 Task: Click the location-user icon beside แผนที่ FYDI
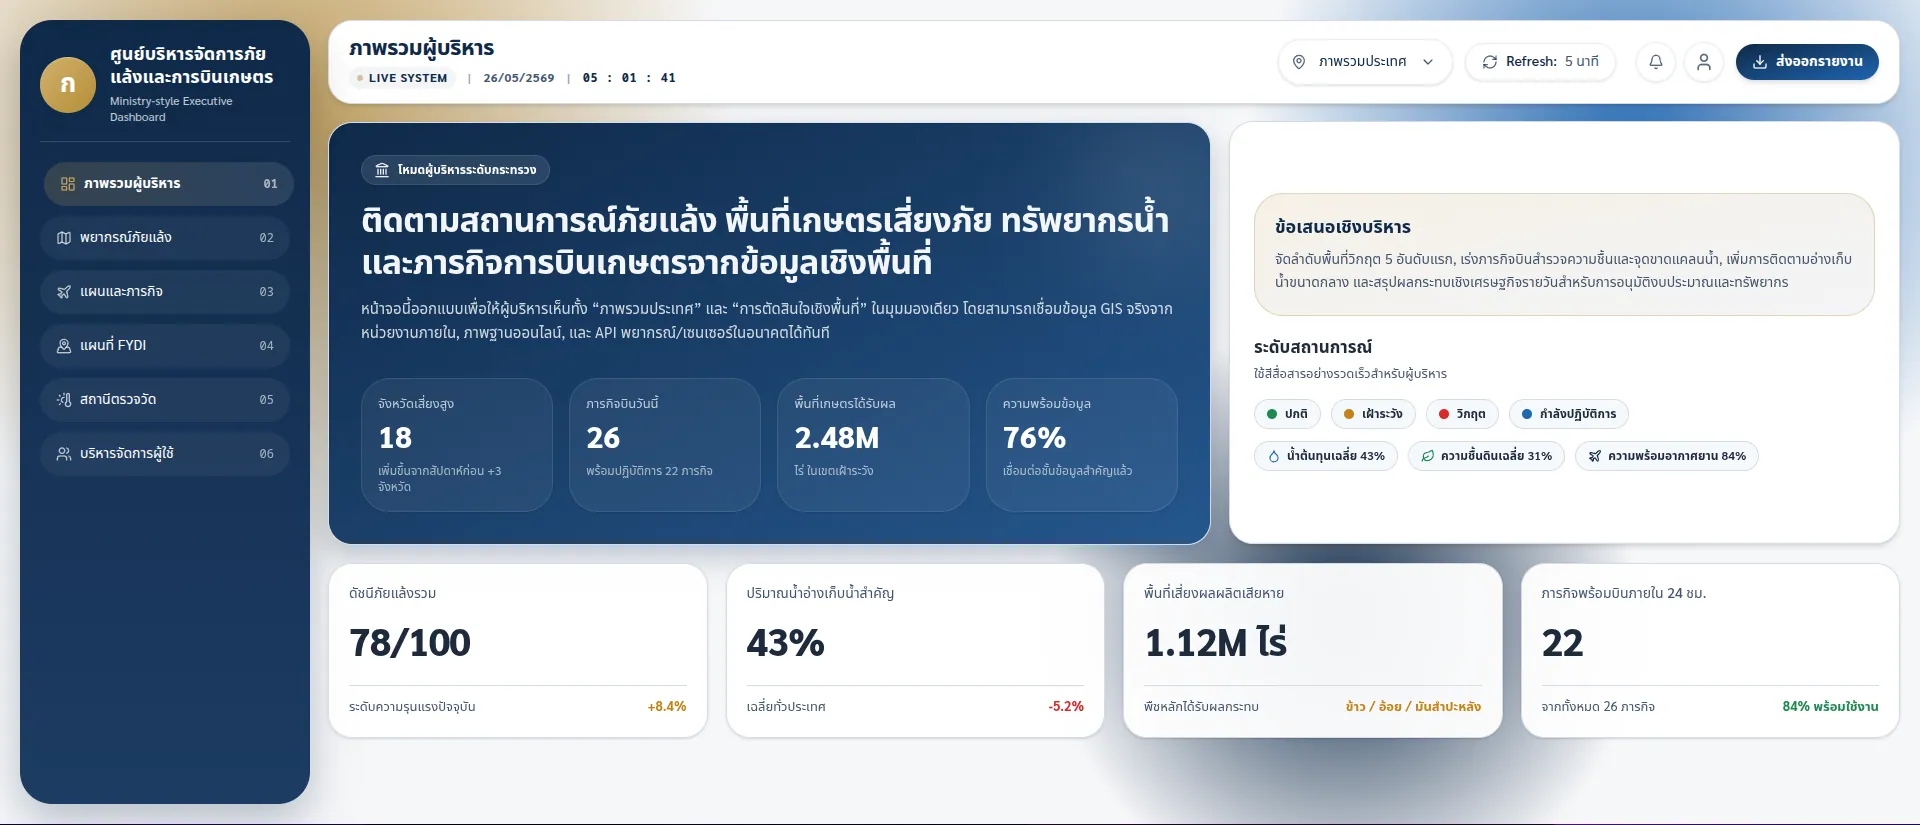coord(64,346)
